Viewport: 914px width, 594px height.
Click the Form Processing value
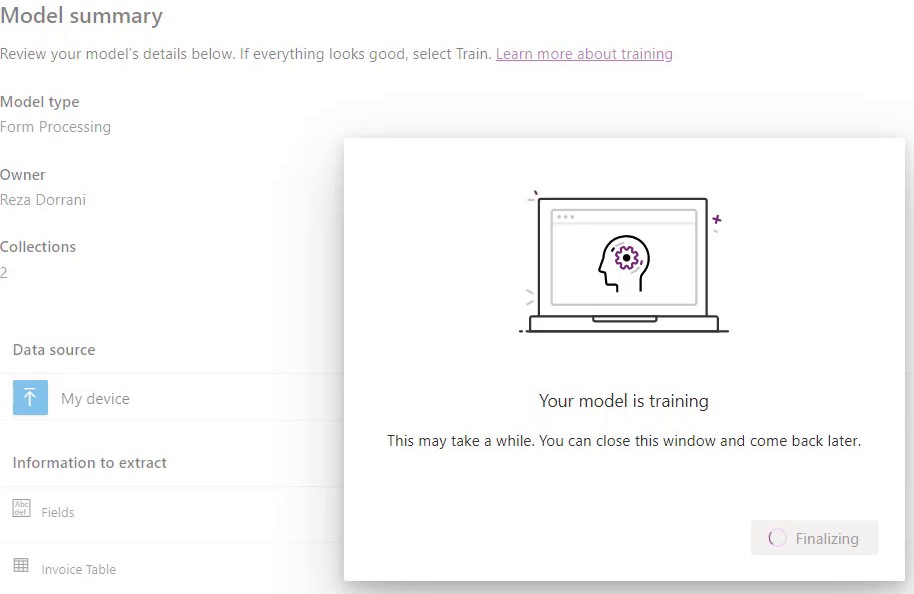tap(55, 127)
